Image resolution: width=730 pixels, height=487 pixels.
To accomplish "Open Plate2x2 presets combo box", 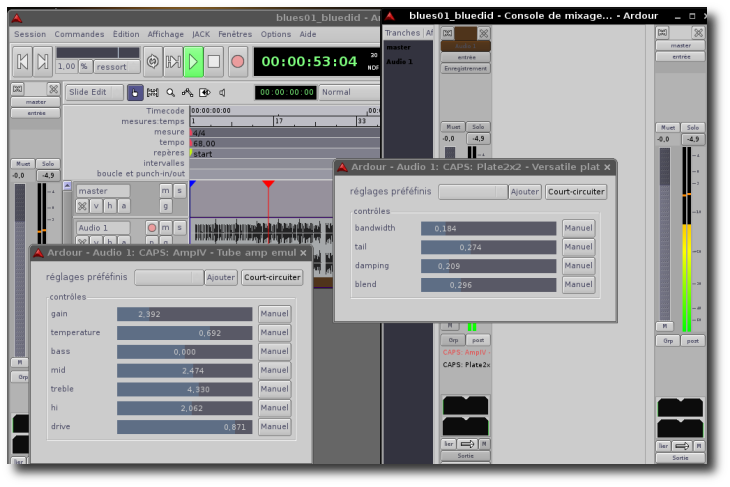I will pos(472,192).
